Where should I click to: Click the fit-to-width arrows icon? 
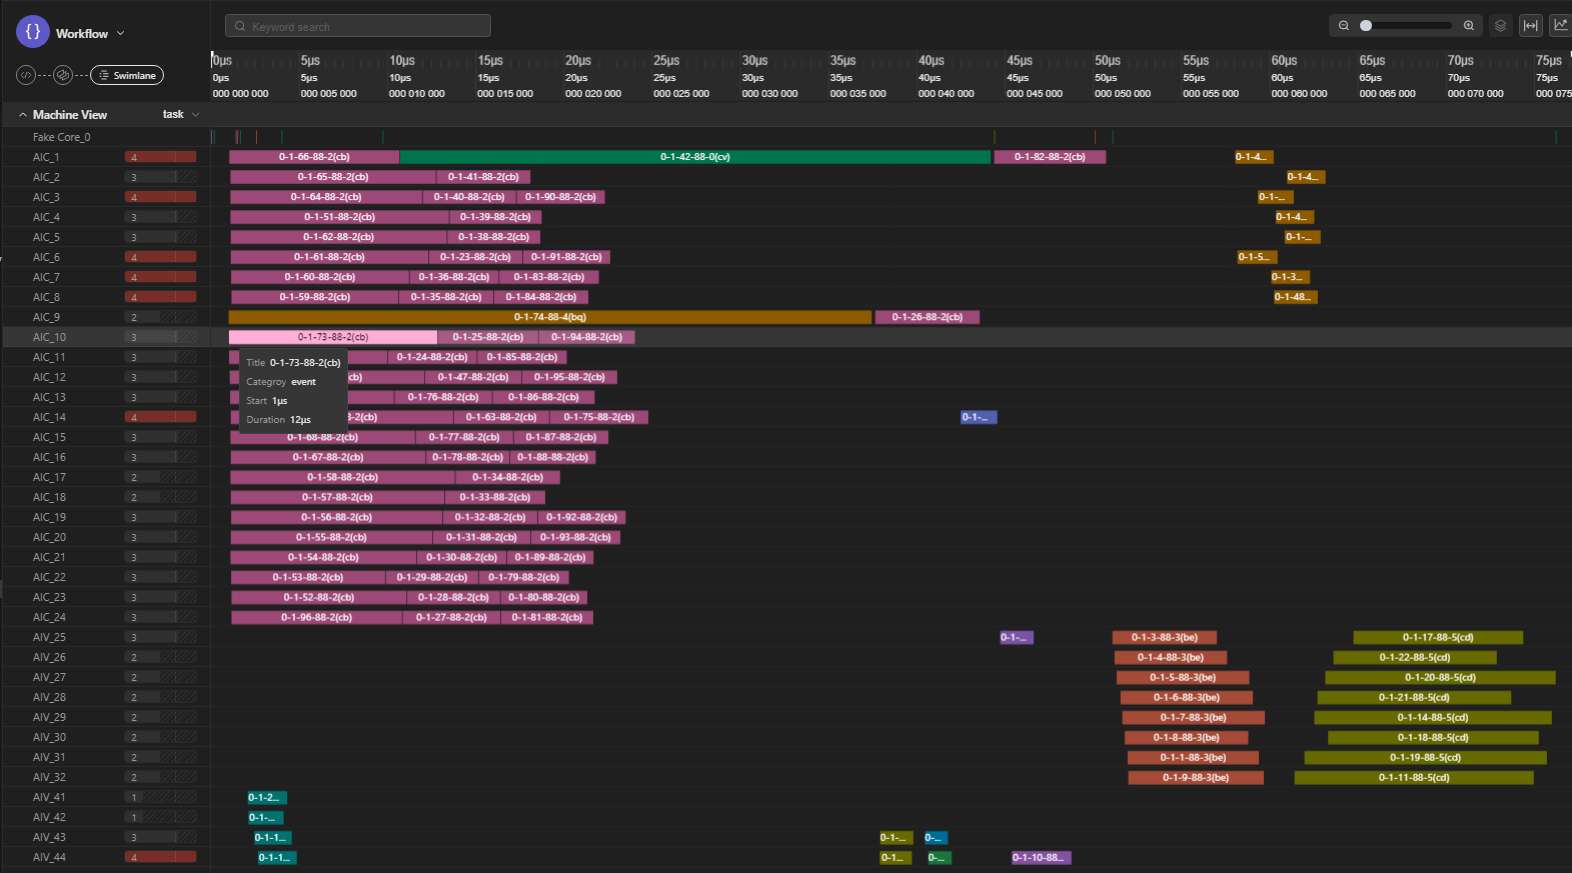coord(1531,26)
